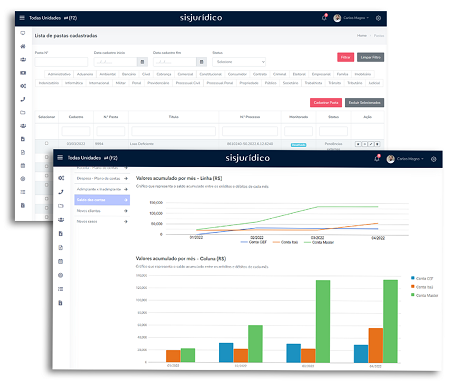450x384 pixels.
Task: Click folder icon in front window sidebar
Action: pos(61,206)
